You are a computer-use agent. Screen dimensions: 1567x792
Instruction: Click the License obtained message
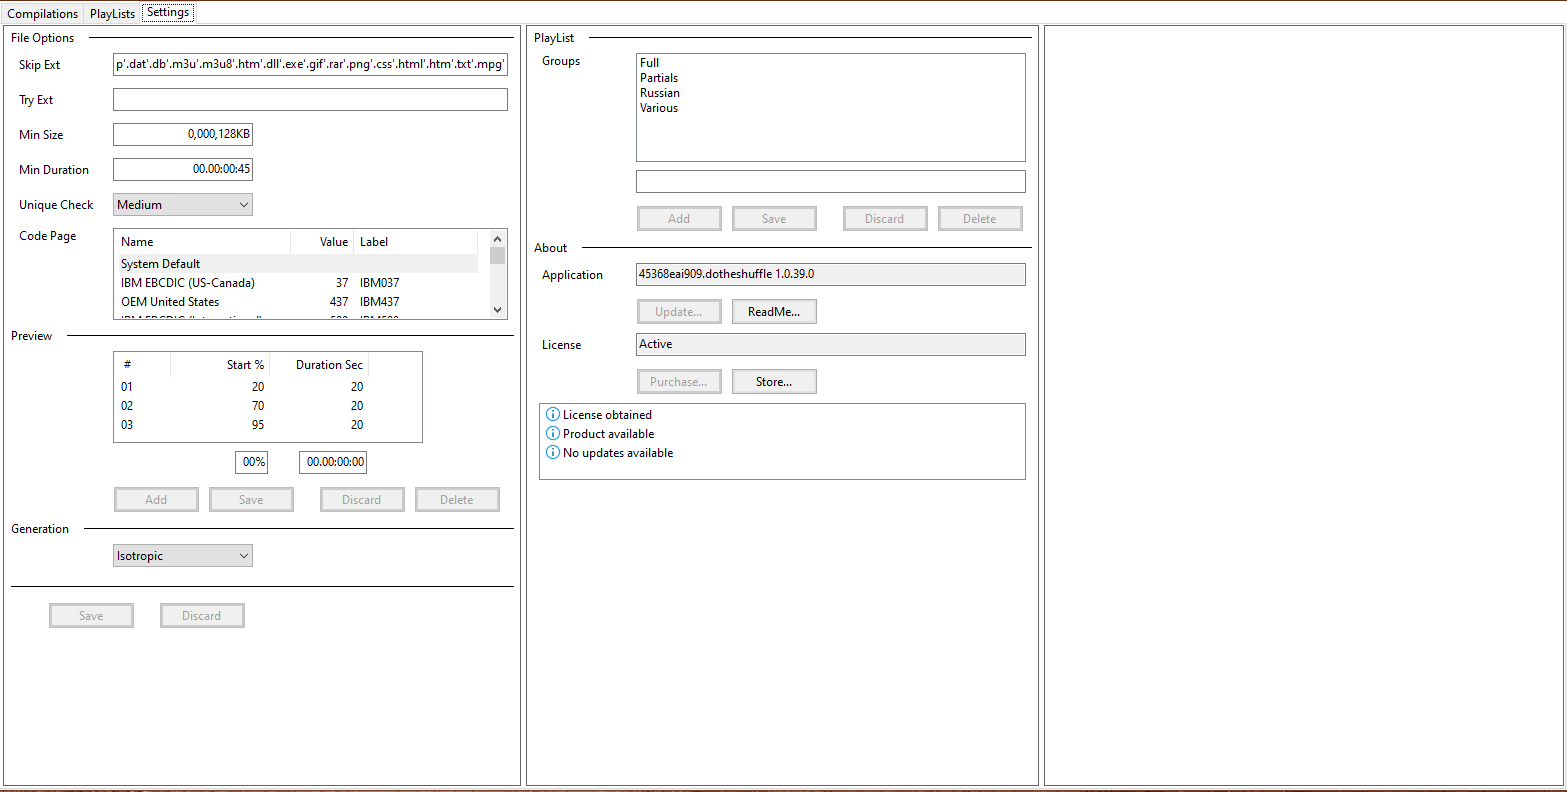click(x=607, y=415)
